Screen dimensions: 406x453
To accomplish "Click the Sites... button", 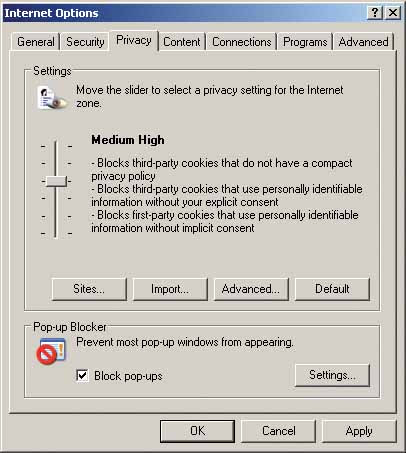I will (x=89, y=289).
